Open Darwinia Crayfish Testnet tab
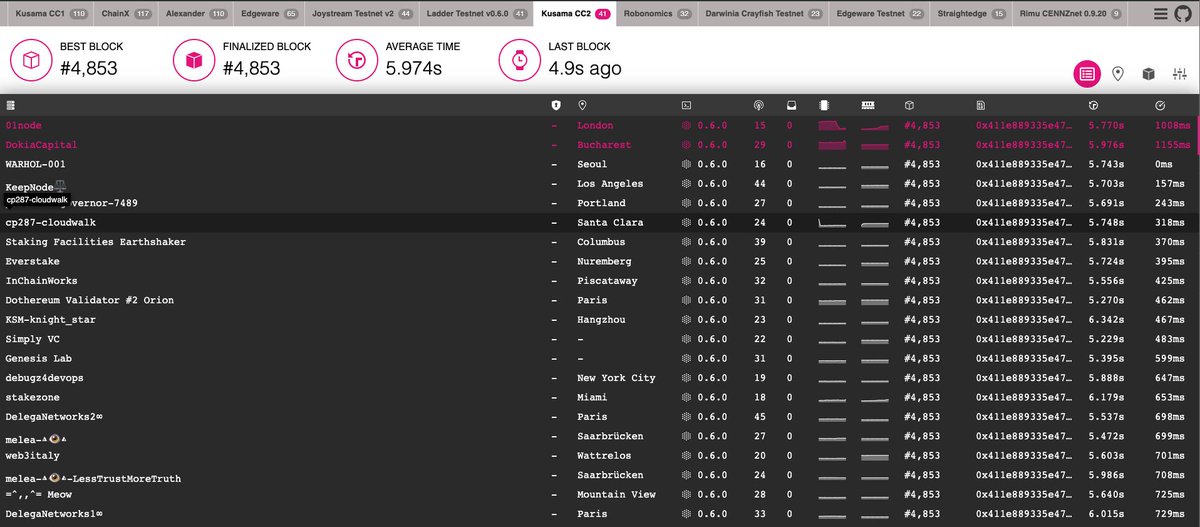This screenshot has height=527, width=1200. pos(764,15)
